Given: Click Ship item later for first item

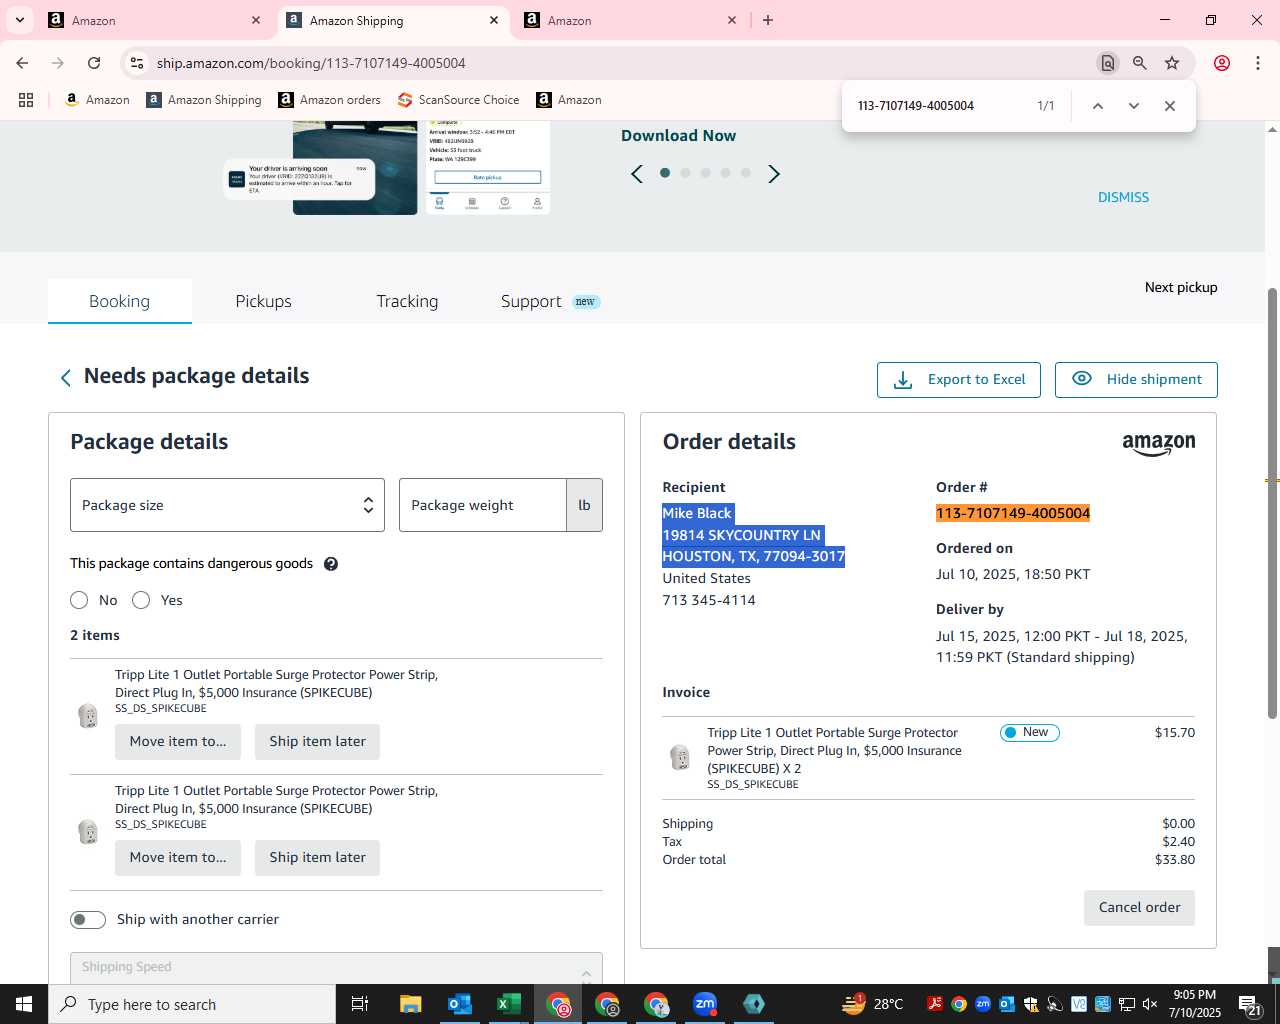Looking at the screenshot, I should click(x=317, y=742).
